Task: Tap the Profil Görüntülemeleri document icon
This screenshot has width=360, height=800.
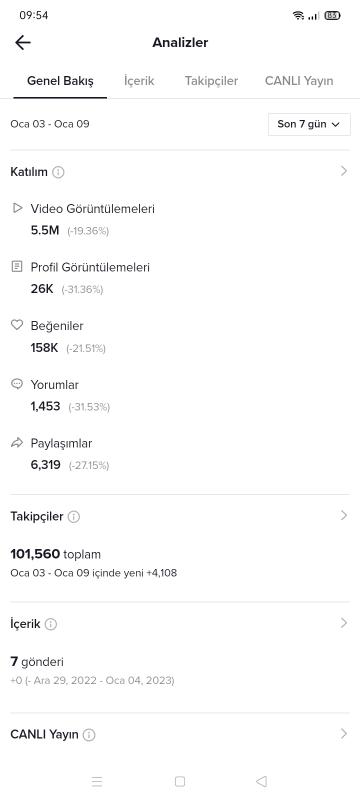Action: click(x=17, y=266)
